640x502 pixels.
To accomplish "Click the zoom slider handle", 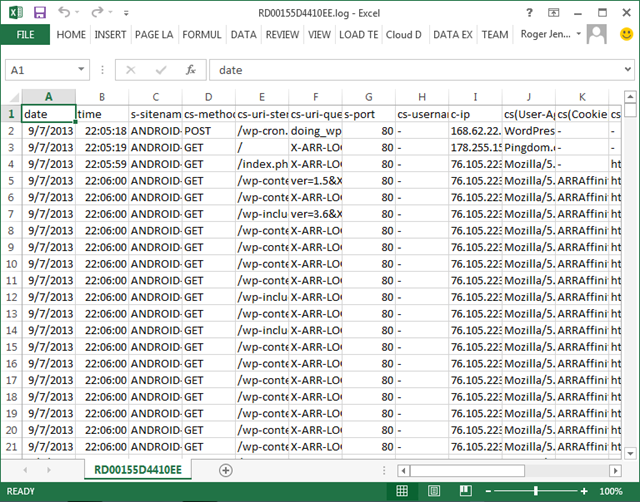I will [536, 491].
